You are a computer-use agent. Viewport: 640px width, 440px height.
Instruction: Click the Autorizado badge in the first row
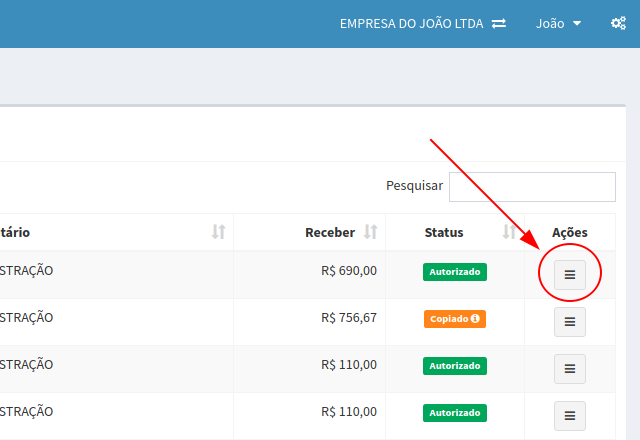tap(455, 272)
